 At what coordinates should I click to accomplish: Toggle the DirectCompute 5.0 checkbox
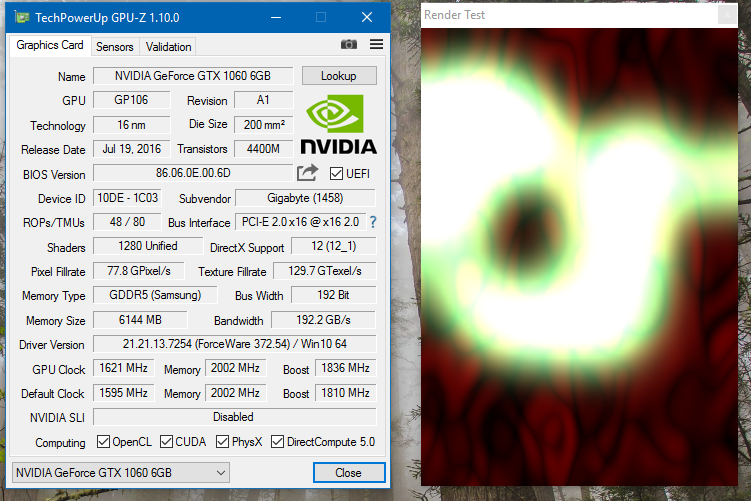tap(277, 442)
